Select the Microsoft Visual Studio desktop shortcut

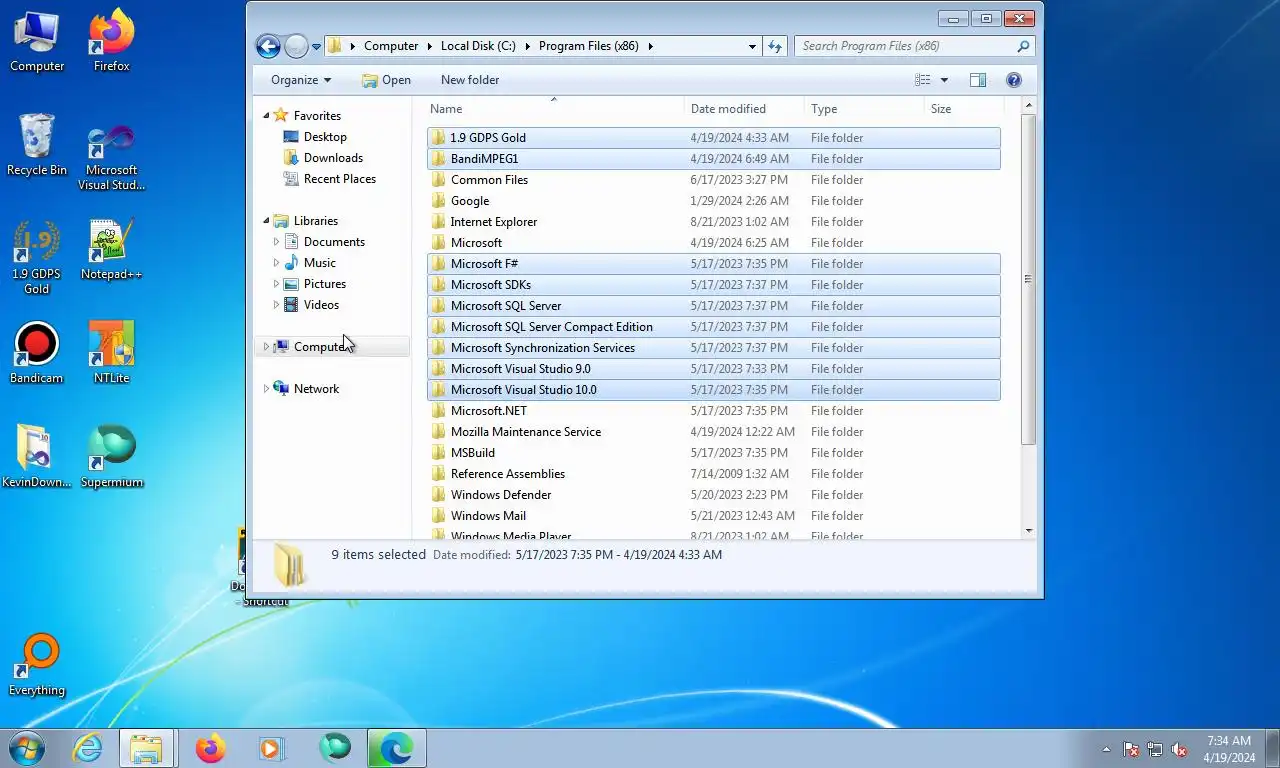[x=111, y=158]
